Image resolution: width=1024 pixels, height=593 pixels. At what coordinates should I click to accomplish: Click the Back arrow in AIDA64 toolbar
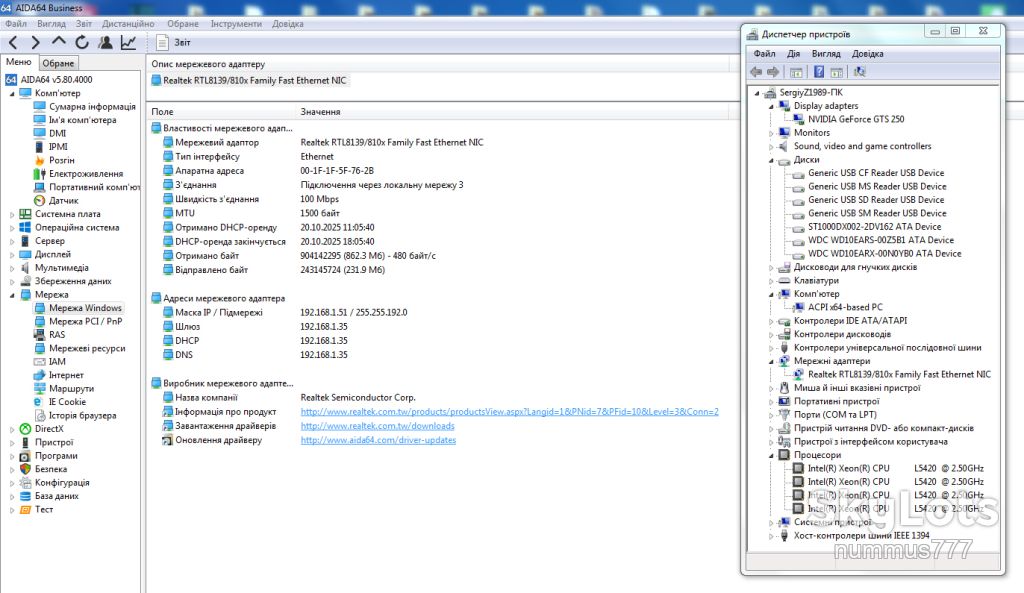point(13,42)
